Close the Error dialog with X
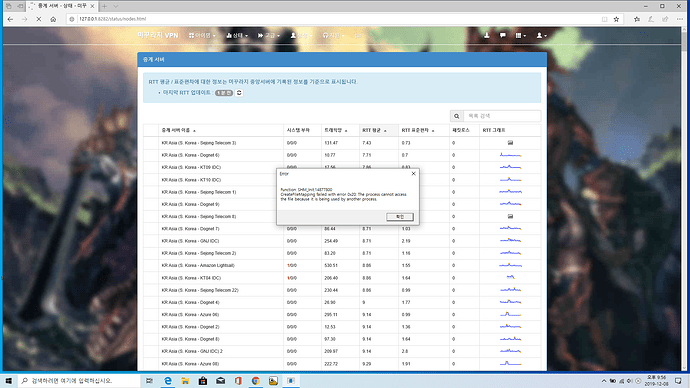 click(x=413, y=174)
